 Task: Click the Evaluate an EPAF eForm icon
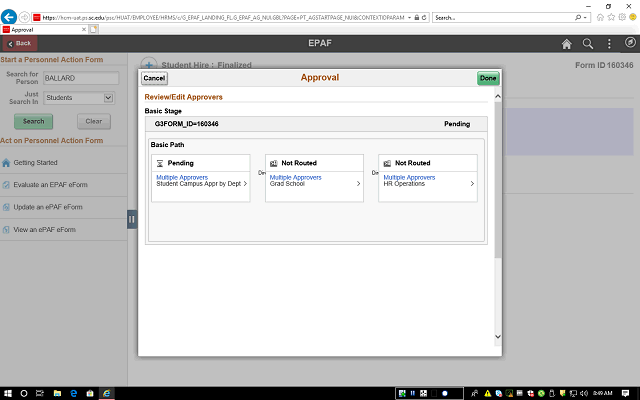[6, 185]
